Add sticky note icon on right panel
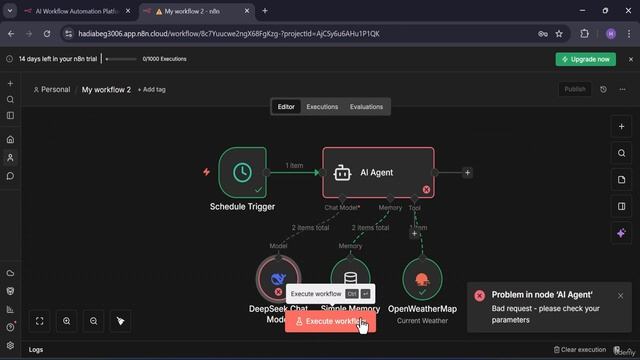Viewport: 640px width, 360px height. [x=621, y=180]
